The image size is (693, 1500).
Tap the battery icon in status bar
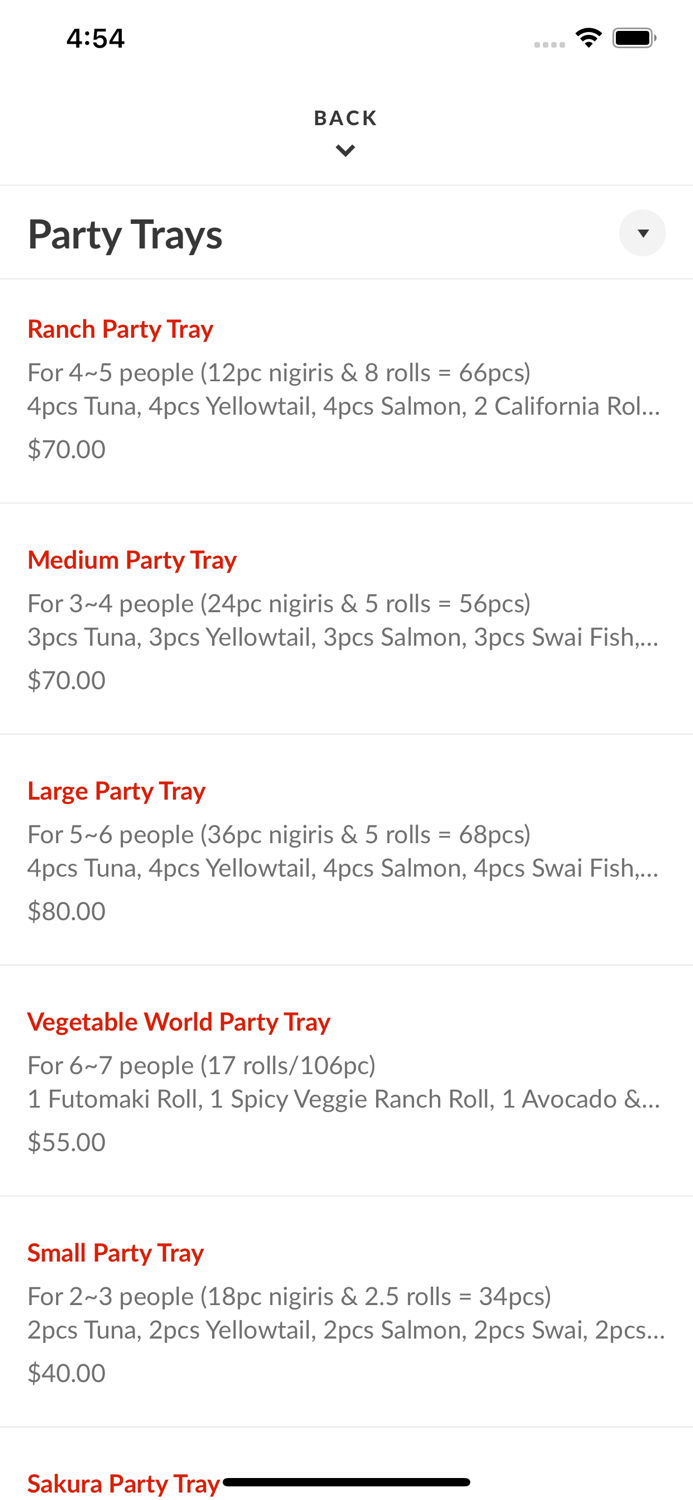(x=634, y=38)
